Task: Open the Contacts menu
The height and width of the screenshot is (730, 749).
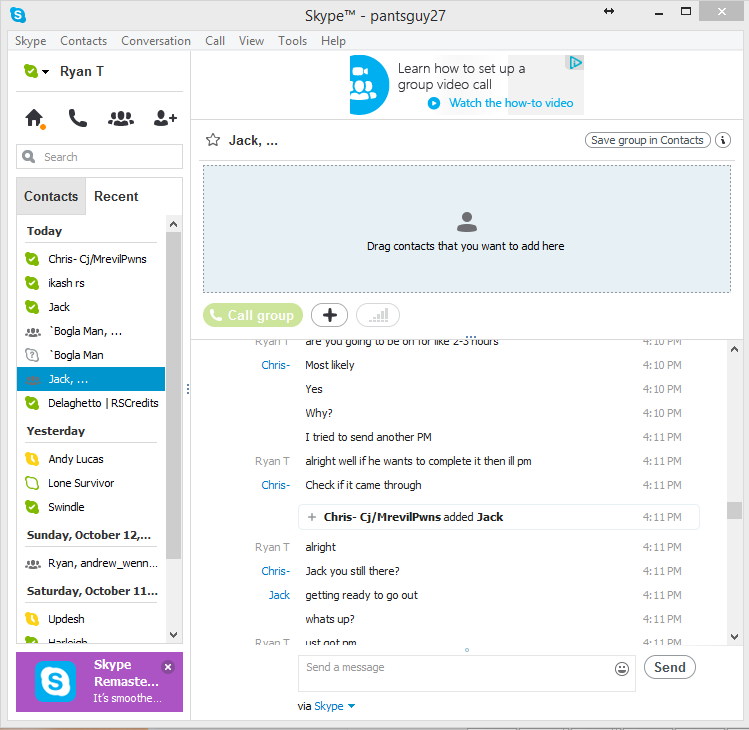Action: (x=84, y=41)
